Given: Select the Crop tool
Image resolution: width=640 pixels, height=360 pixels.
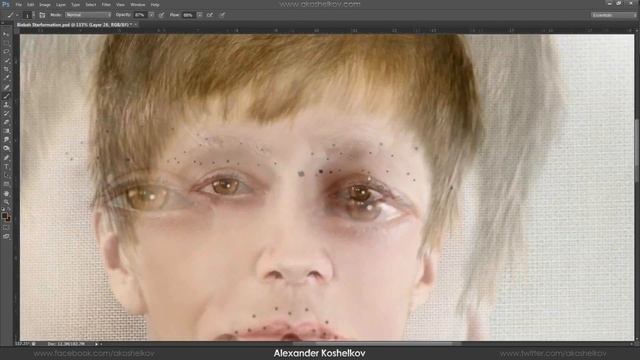Looking at the screenshot, I should (6, 69).
